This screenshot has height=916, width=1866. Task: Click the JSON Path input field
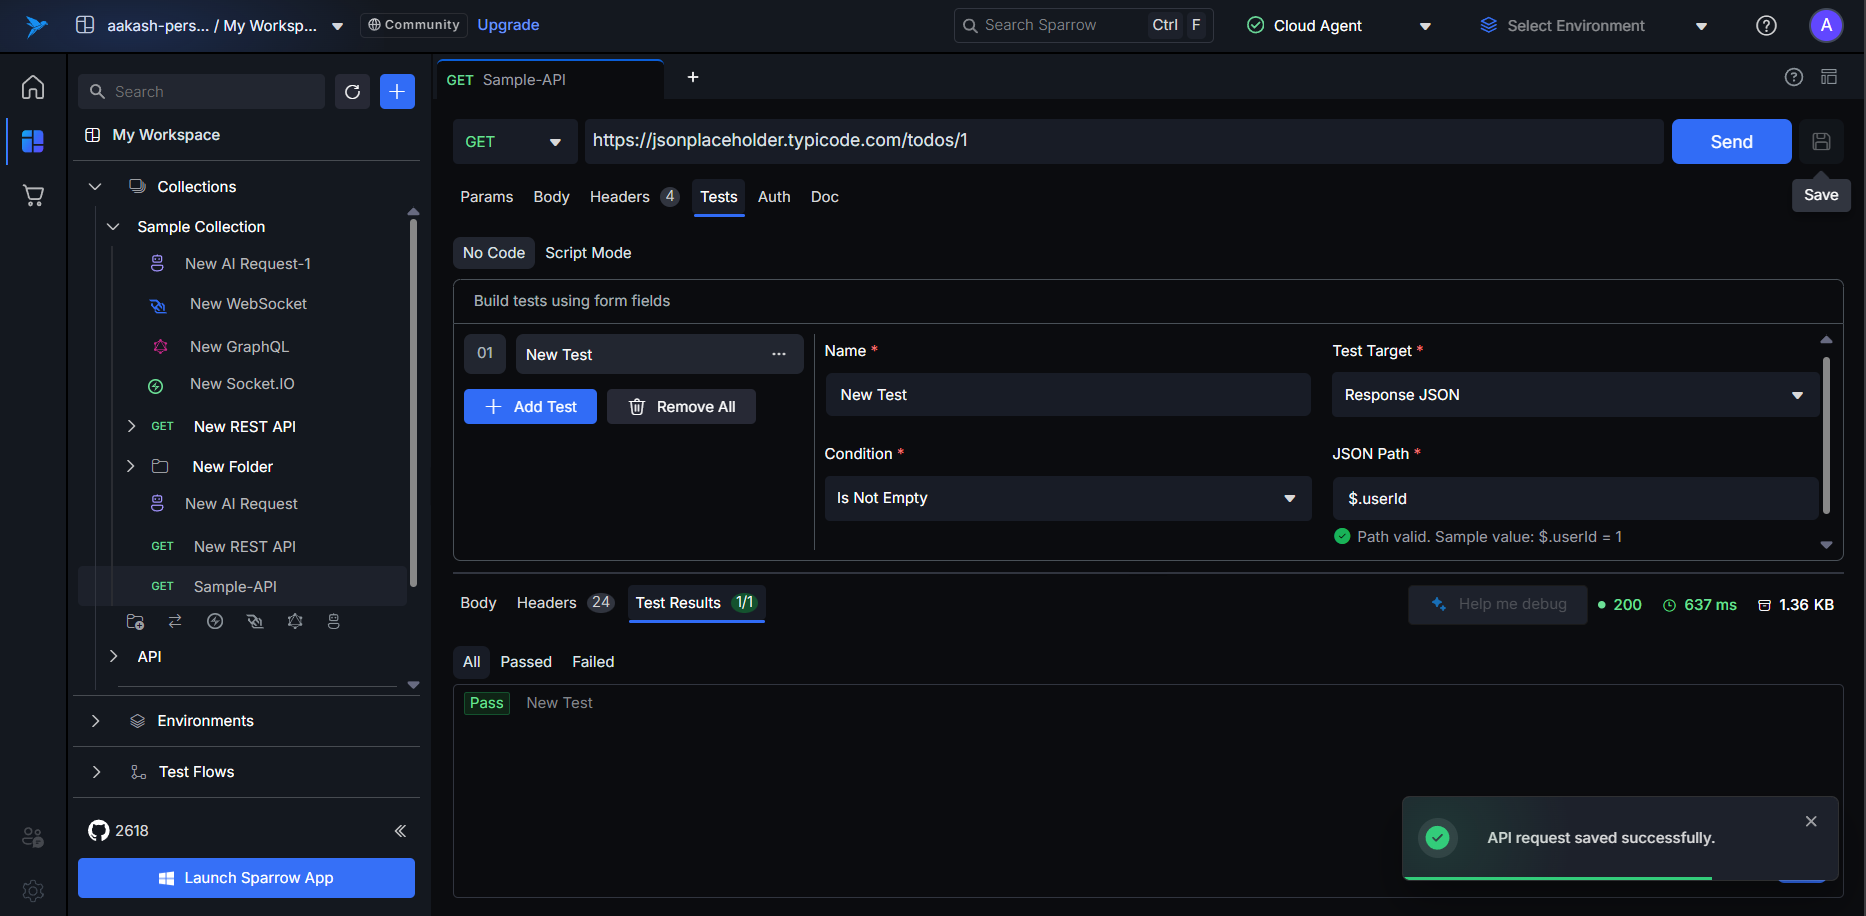[1574, 498]
